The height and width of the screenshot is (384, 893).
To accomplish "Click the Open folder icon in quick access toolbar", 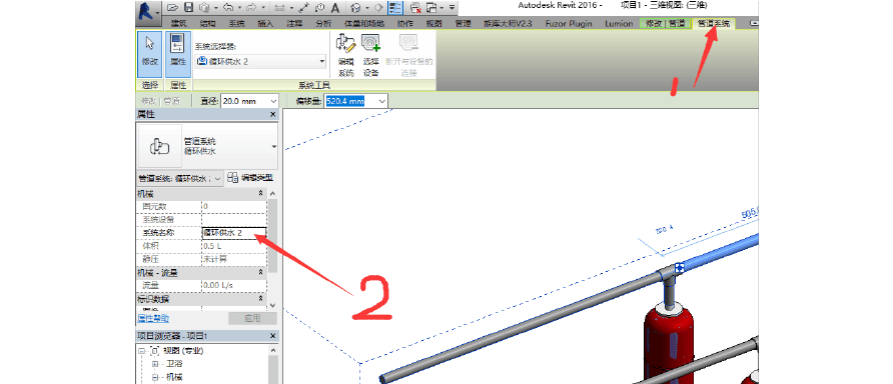I will click(x=173, y=8).
